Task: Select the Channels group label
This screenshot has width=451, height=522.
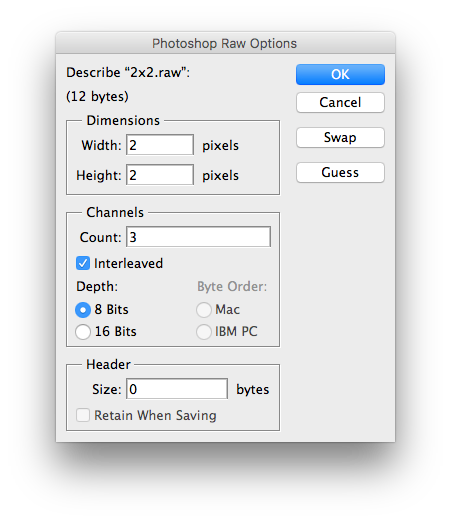Action: pyautogui.click(x=115, y=212)
